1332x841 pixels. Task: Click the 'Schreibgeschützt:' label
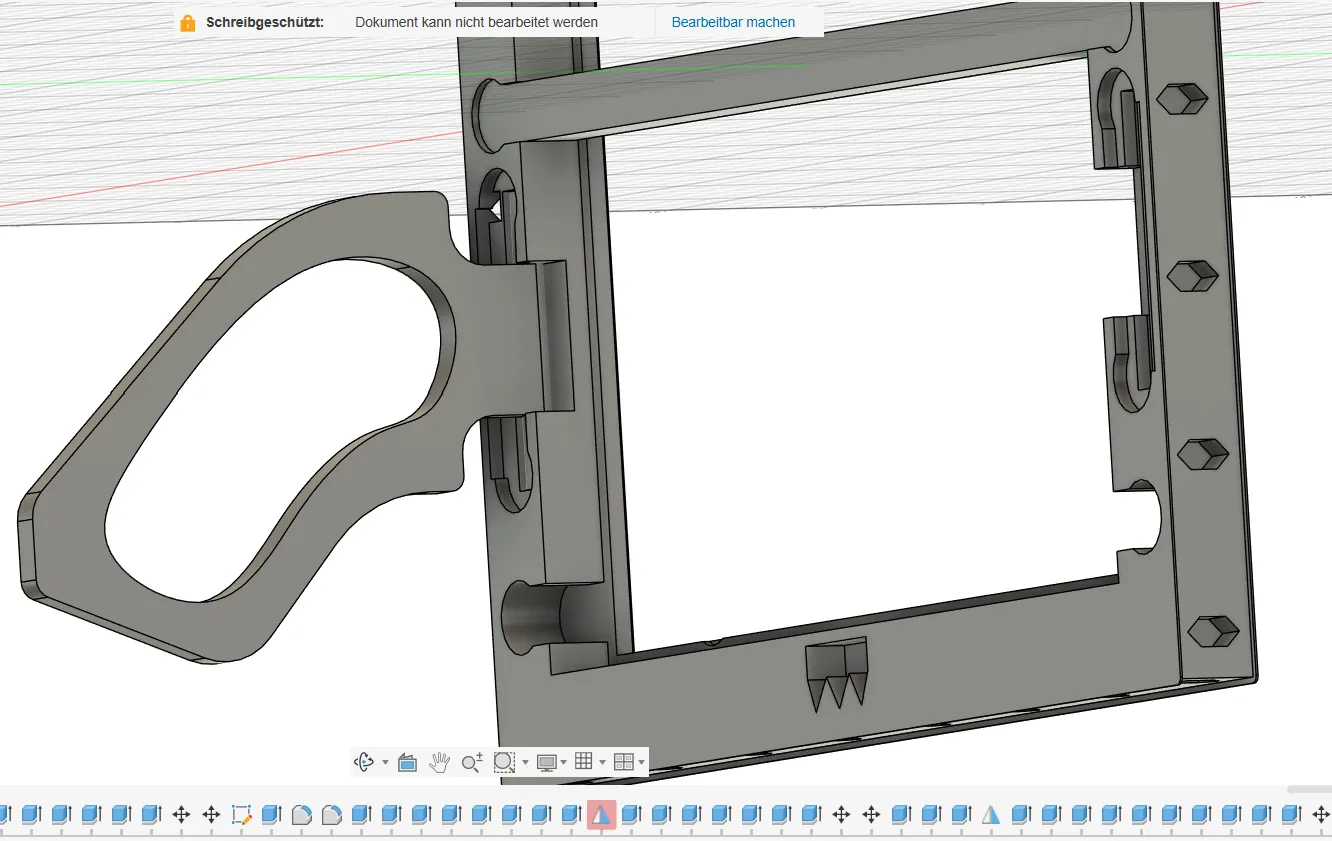(x=265, y=22)
